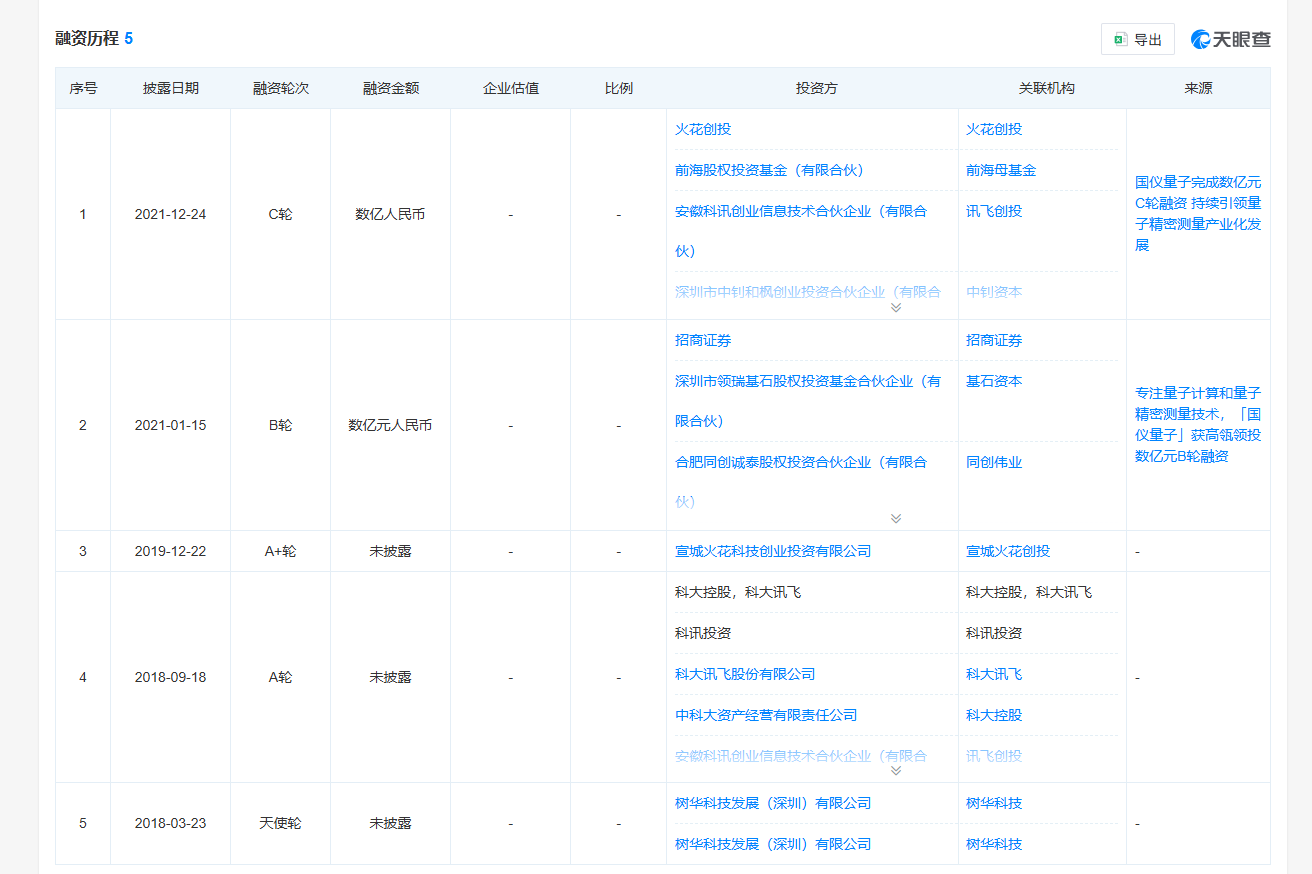Click 未披露 in the 天使轮 row
1312x874 pixels.
(391, 823)
